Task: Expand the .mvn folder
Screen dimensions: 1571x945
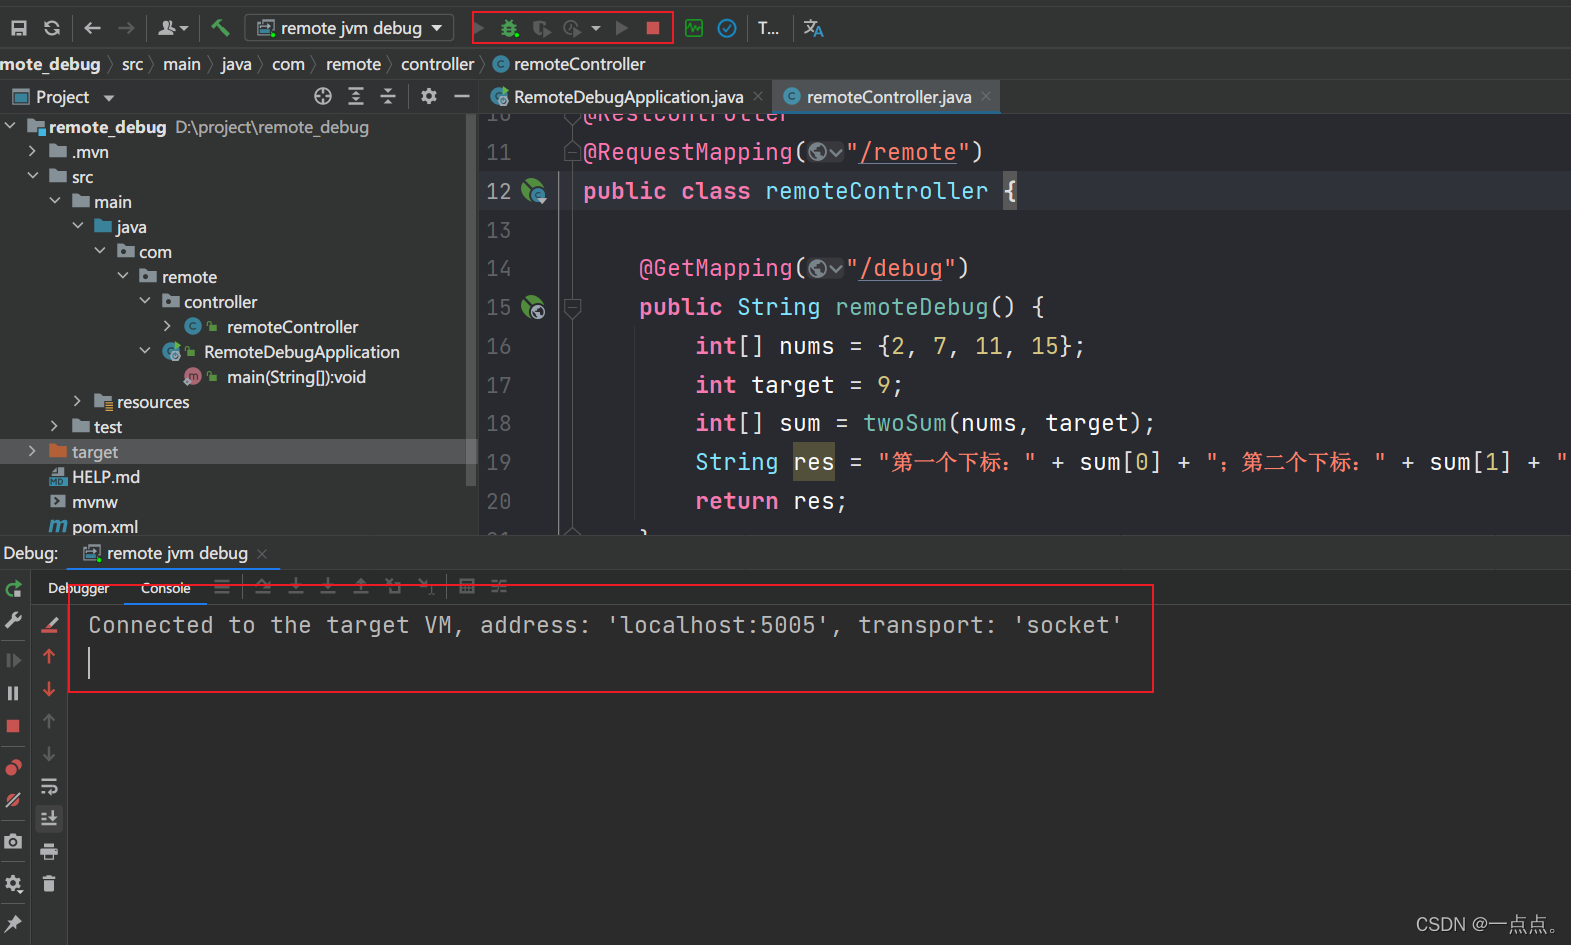Action: [32, 151]
